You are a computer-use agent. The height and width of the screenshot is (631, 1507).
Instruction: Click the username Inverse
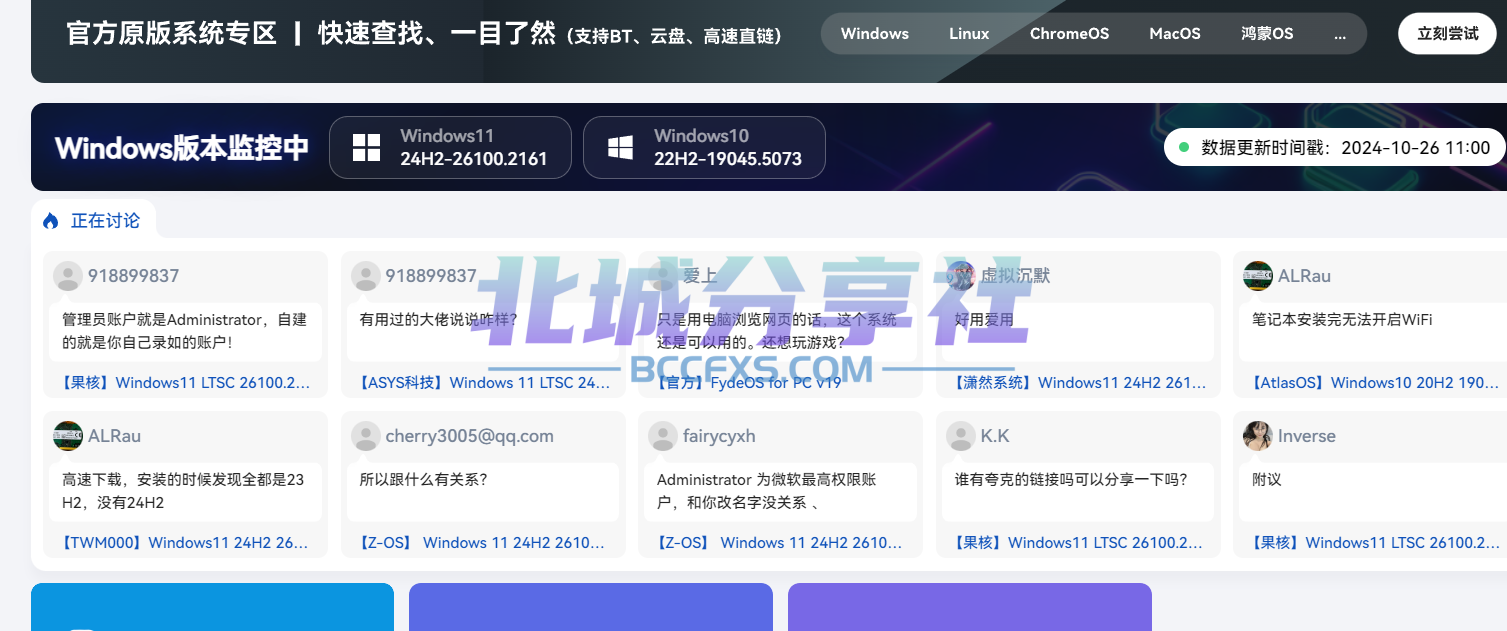(1307, 436)
